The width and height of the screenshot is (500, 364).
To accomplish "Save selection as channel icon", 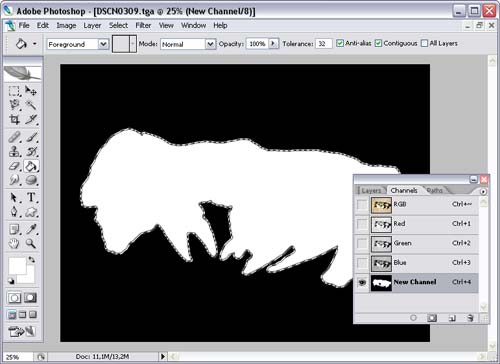I will 432,318.
